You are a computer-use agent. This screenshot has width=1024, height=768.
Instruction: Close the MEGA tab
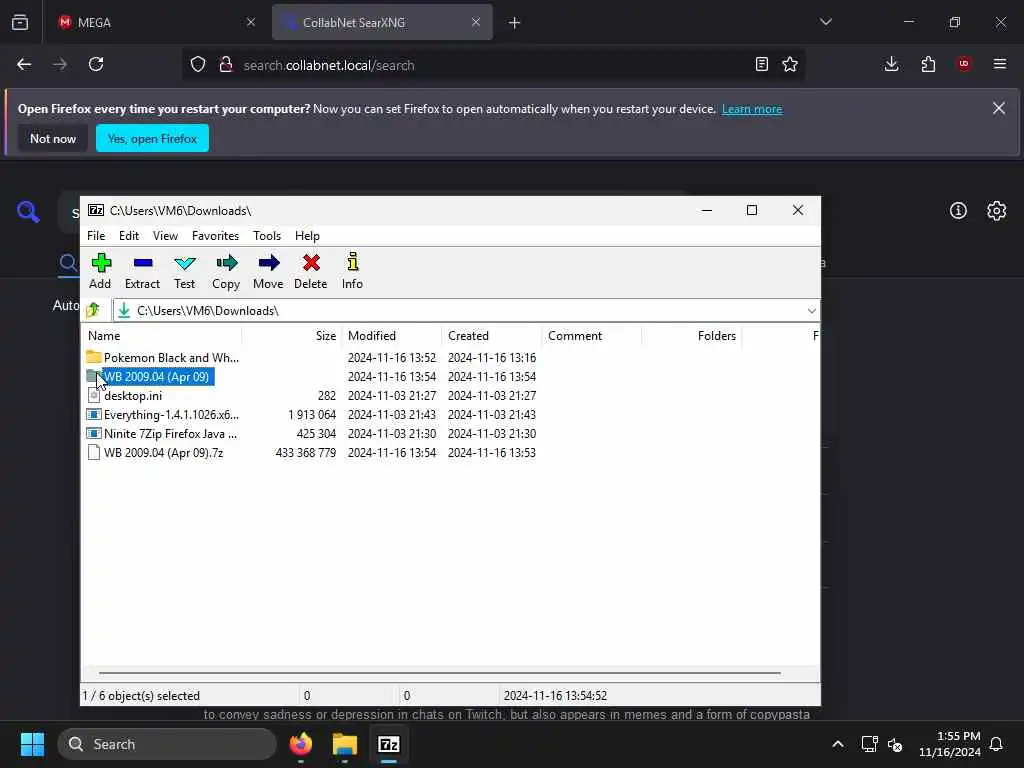[x=251, y=22]
